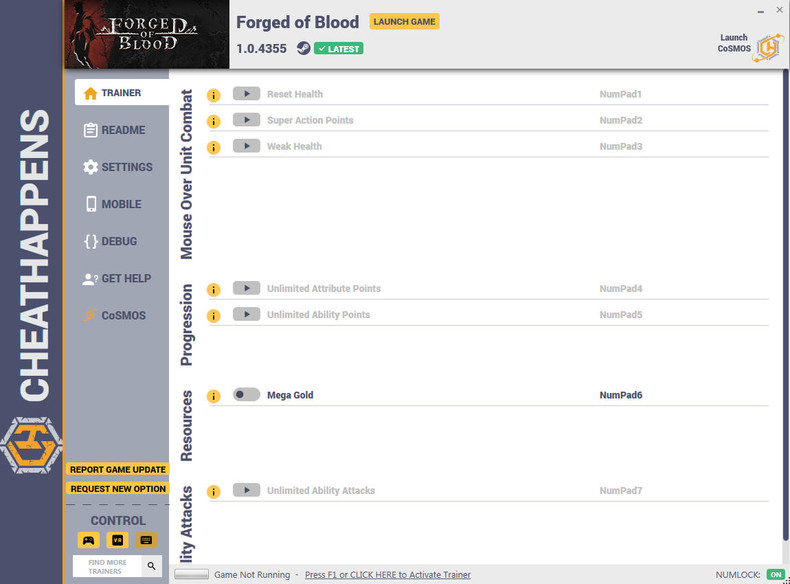Click info icon for Super Action Points
The image size is (790, 584).
point(214,121)
